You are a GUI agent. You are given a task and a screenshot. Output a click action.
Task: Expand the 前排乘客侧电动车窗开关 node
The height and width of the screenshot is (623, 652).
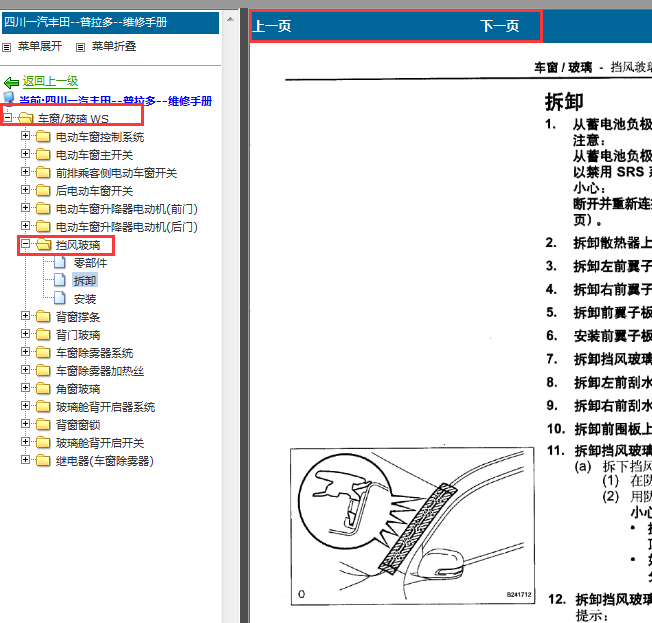coord(25,171)
